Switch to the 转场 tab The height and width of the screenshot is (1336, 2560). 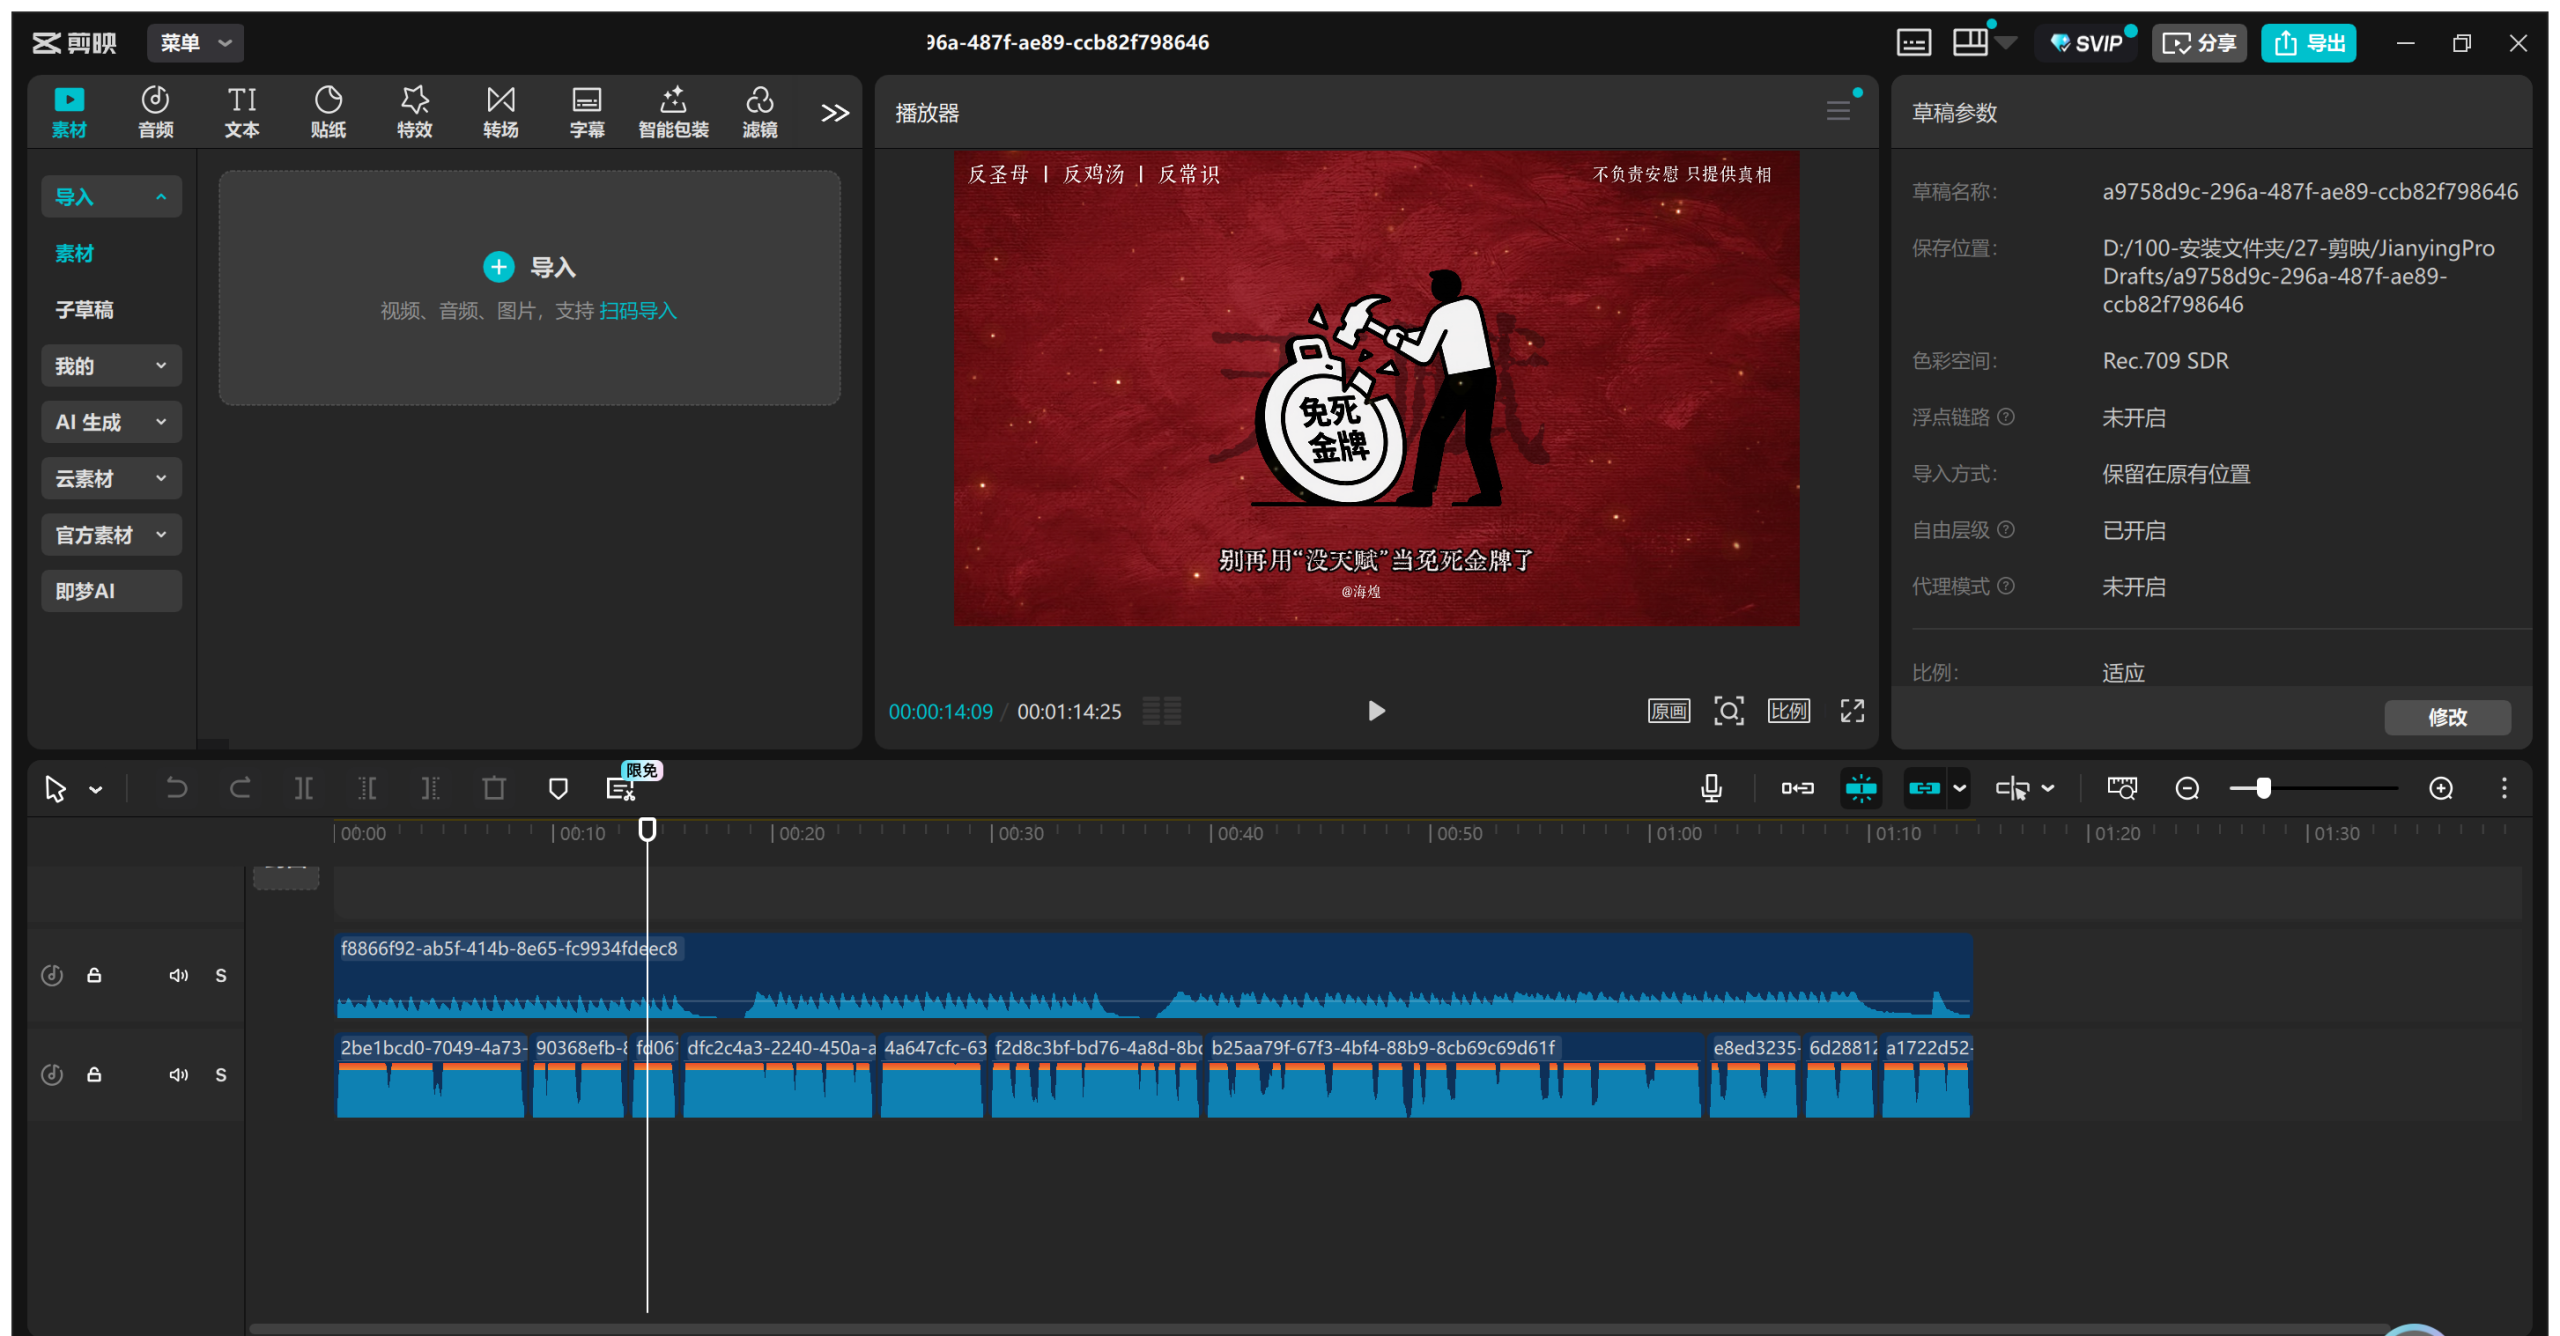click(x=500, y=111)
